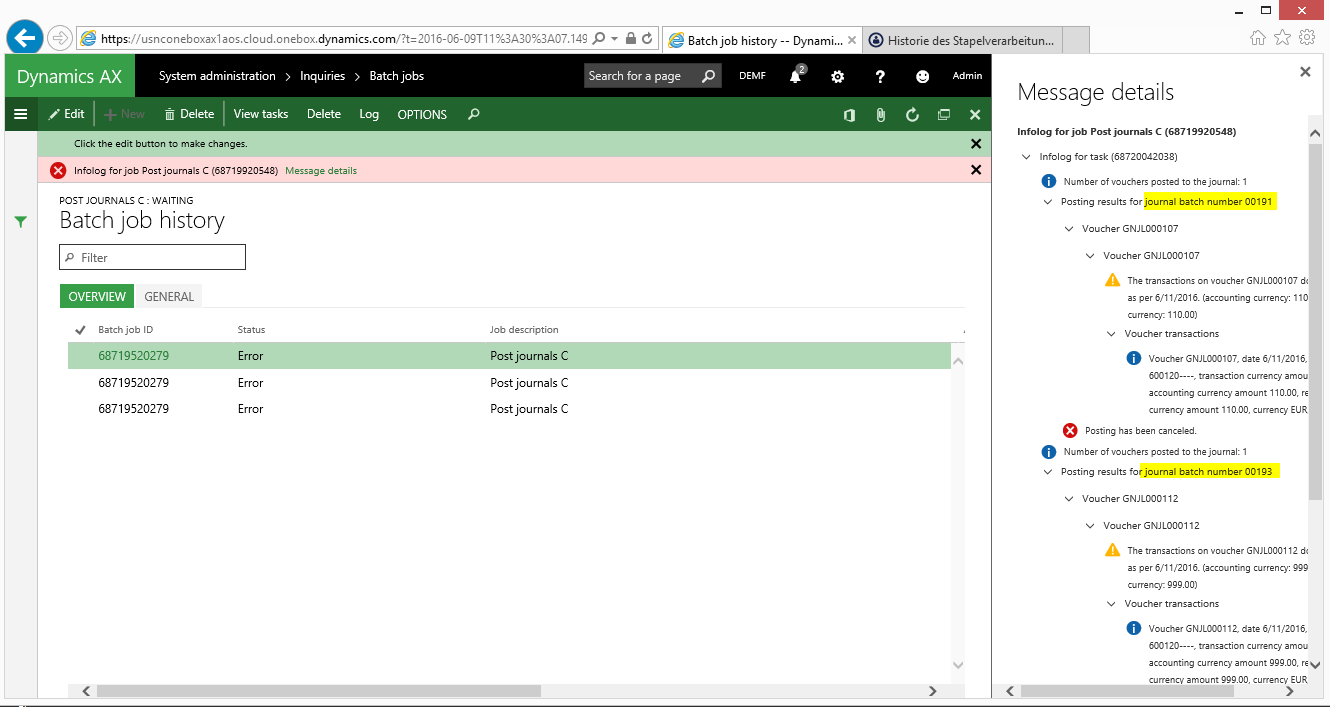Open the attachments paperclip icon

pyautogui.click(x=880, y=115)
